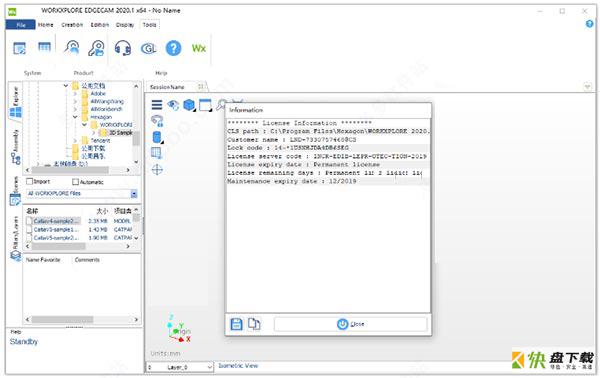600x378 pixels.
Task: Open the Assembly side panel tab
Action: (16, 147)
